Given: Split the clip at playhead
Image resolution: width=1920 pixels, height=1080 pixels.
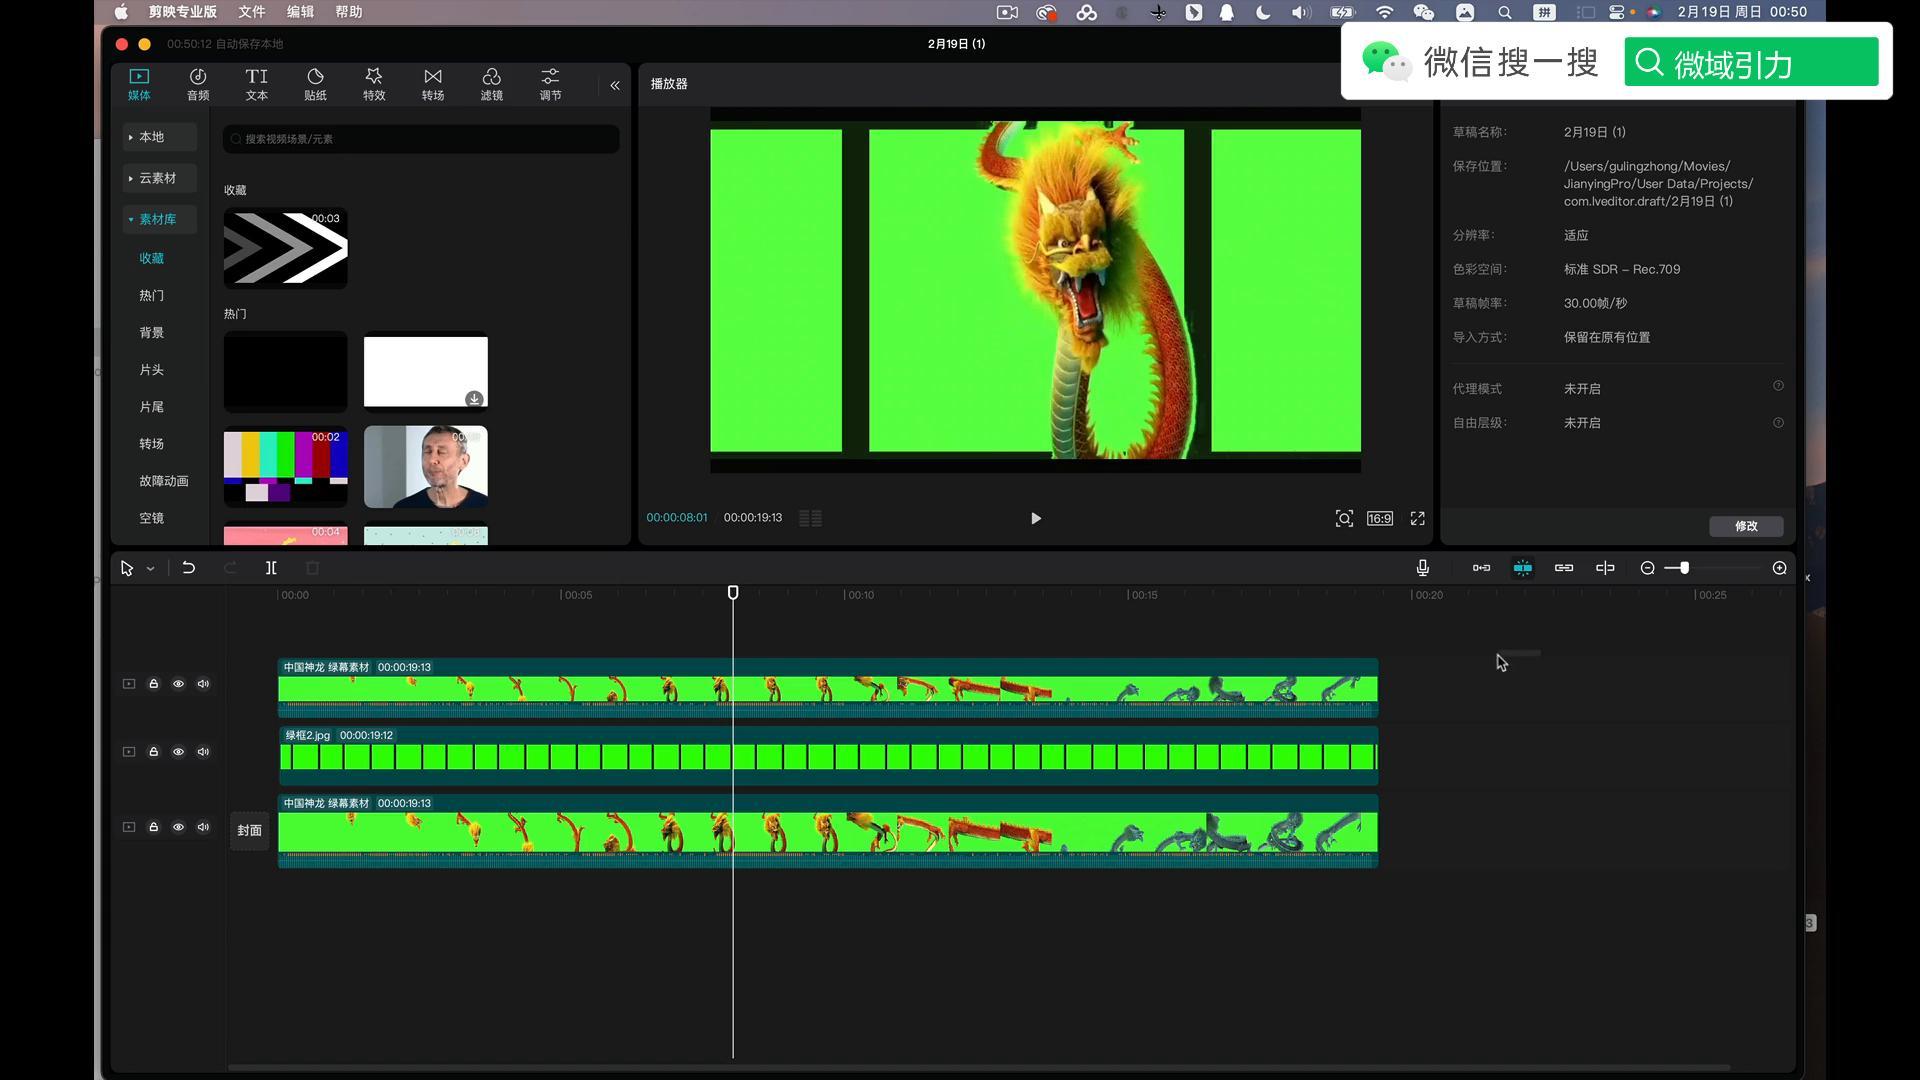Looking at the screenshot, I should 271,568.
